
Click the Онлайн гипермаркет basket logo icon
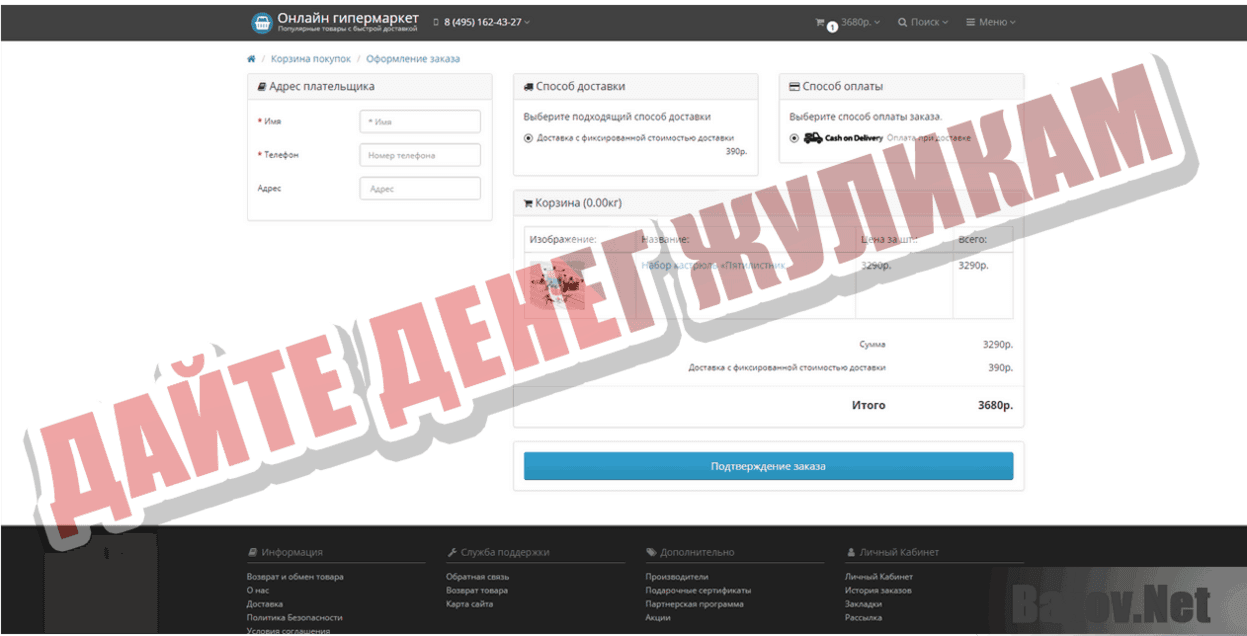[262, 22]
